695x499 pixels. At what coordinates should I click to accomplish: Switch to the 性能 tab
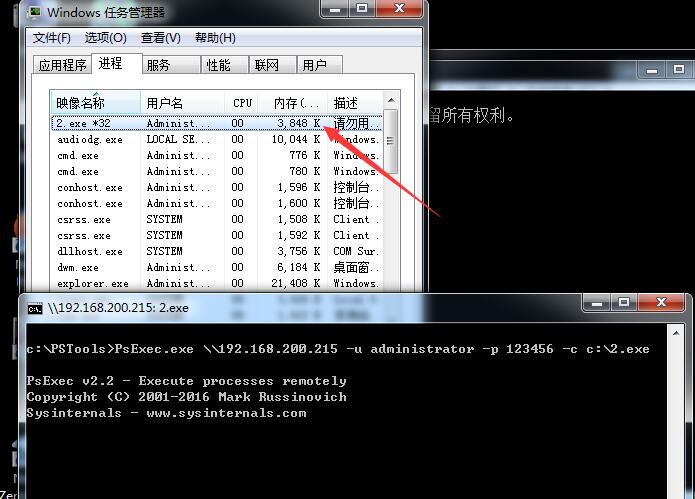(218, 65)
